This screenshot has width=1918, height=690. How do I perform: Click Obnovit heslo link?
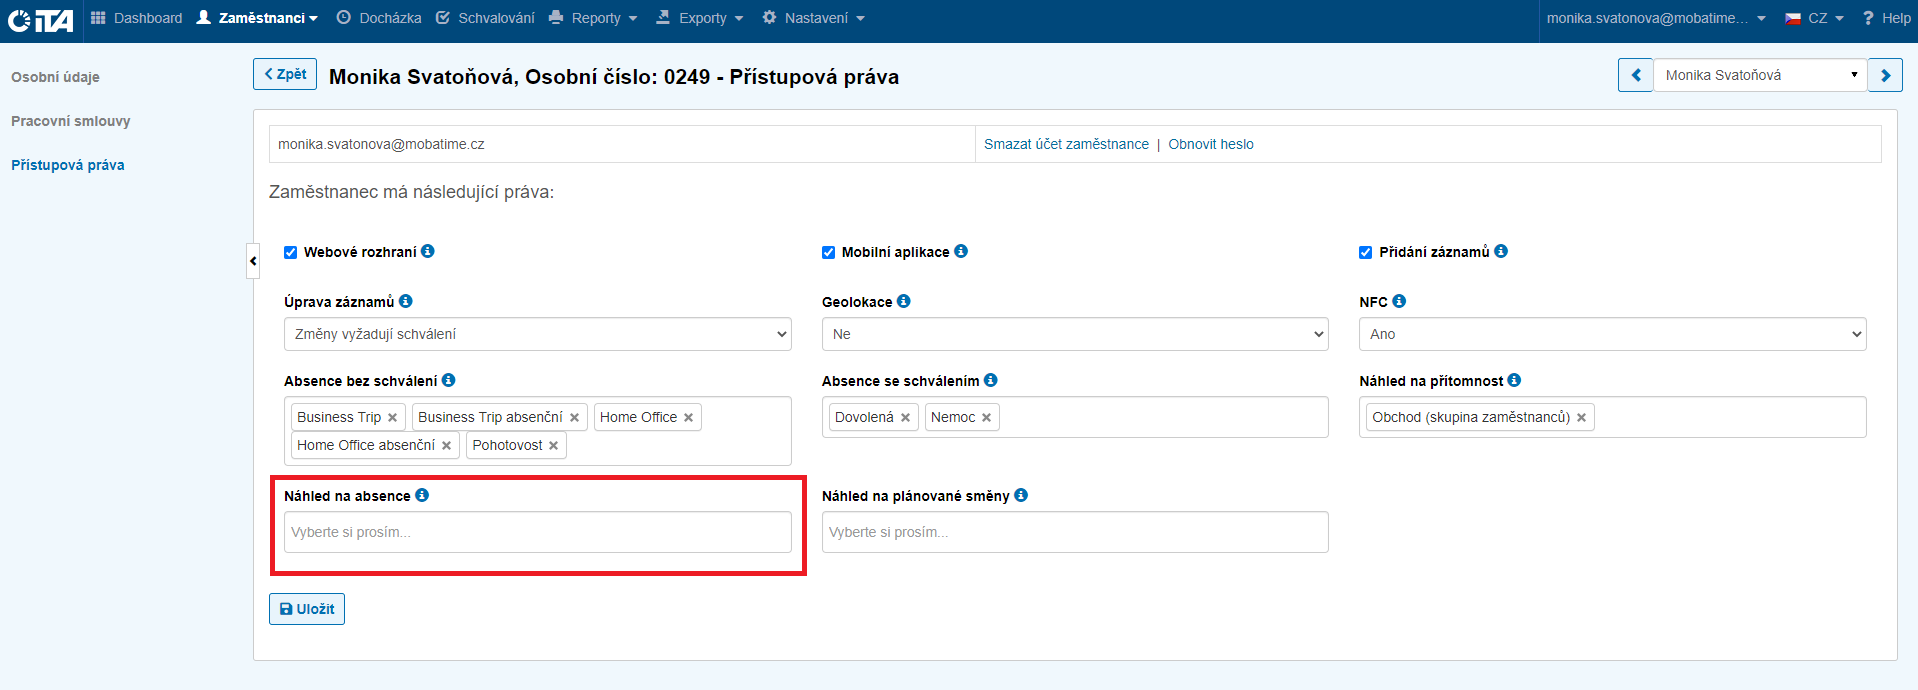click(1210, 144)
